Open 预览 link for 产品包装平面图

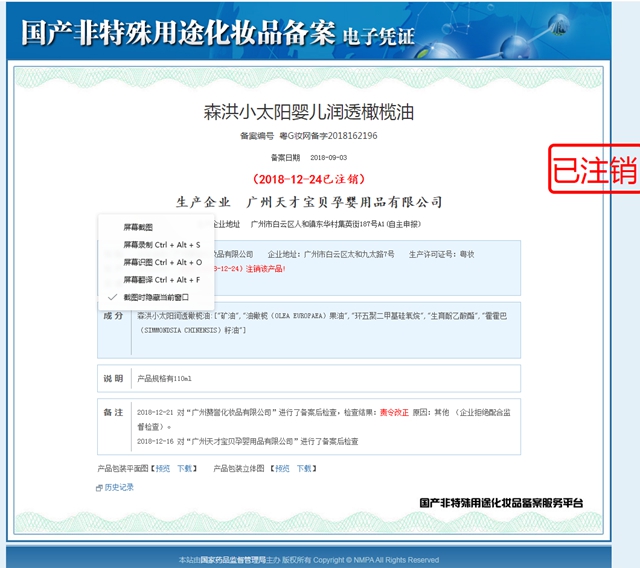tap(162, 468)
